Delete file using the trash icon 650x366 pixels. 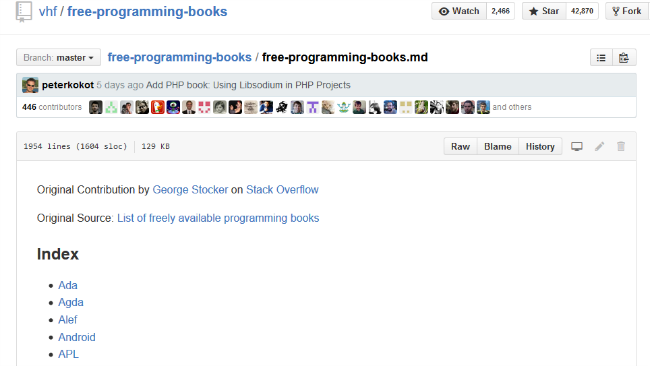pos(621,146)
